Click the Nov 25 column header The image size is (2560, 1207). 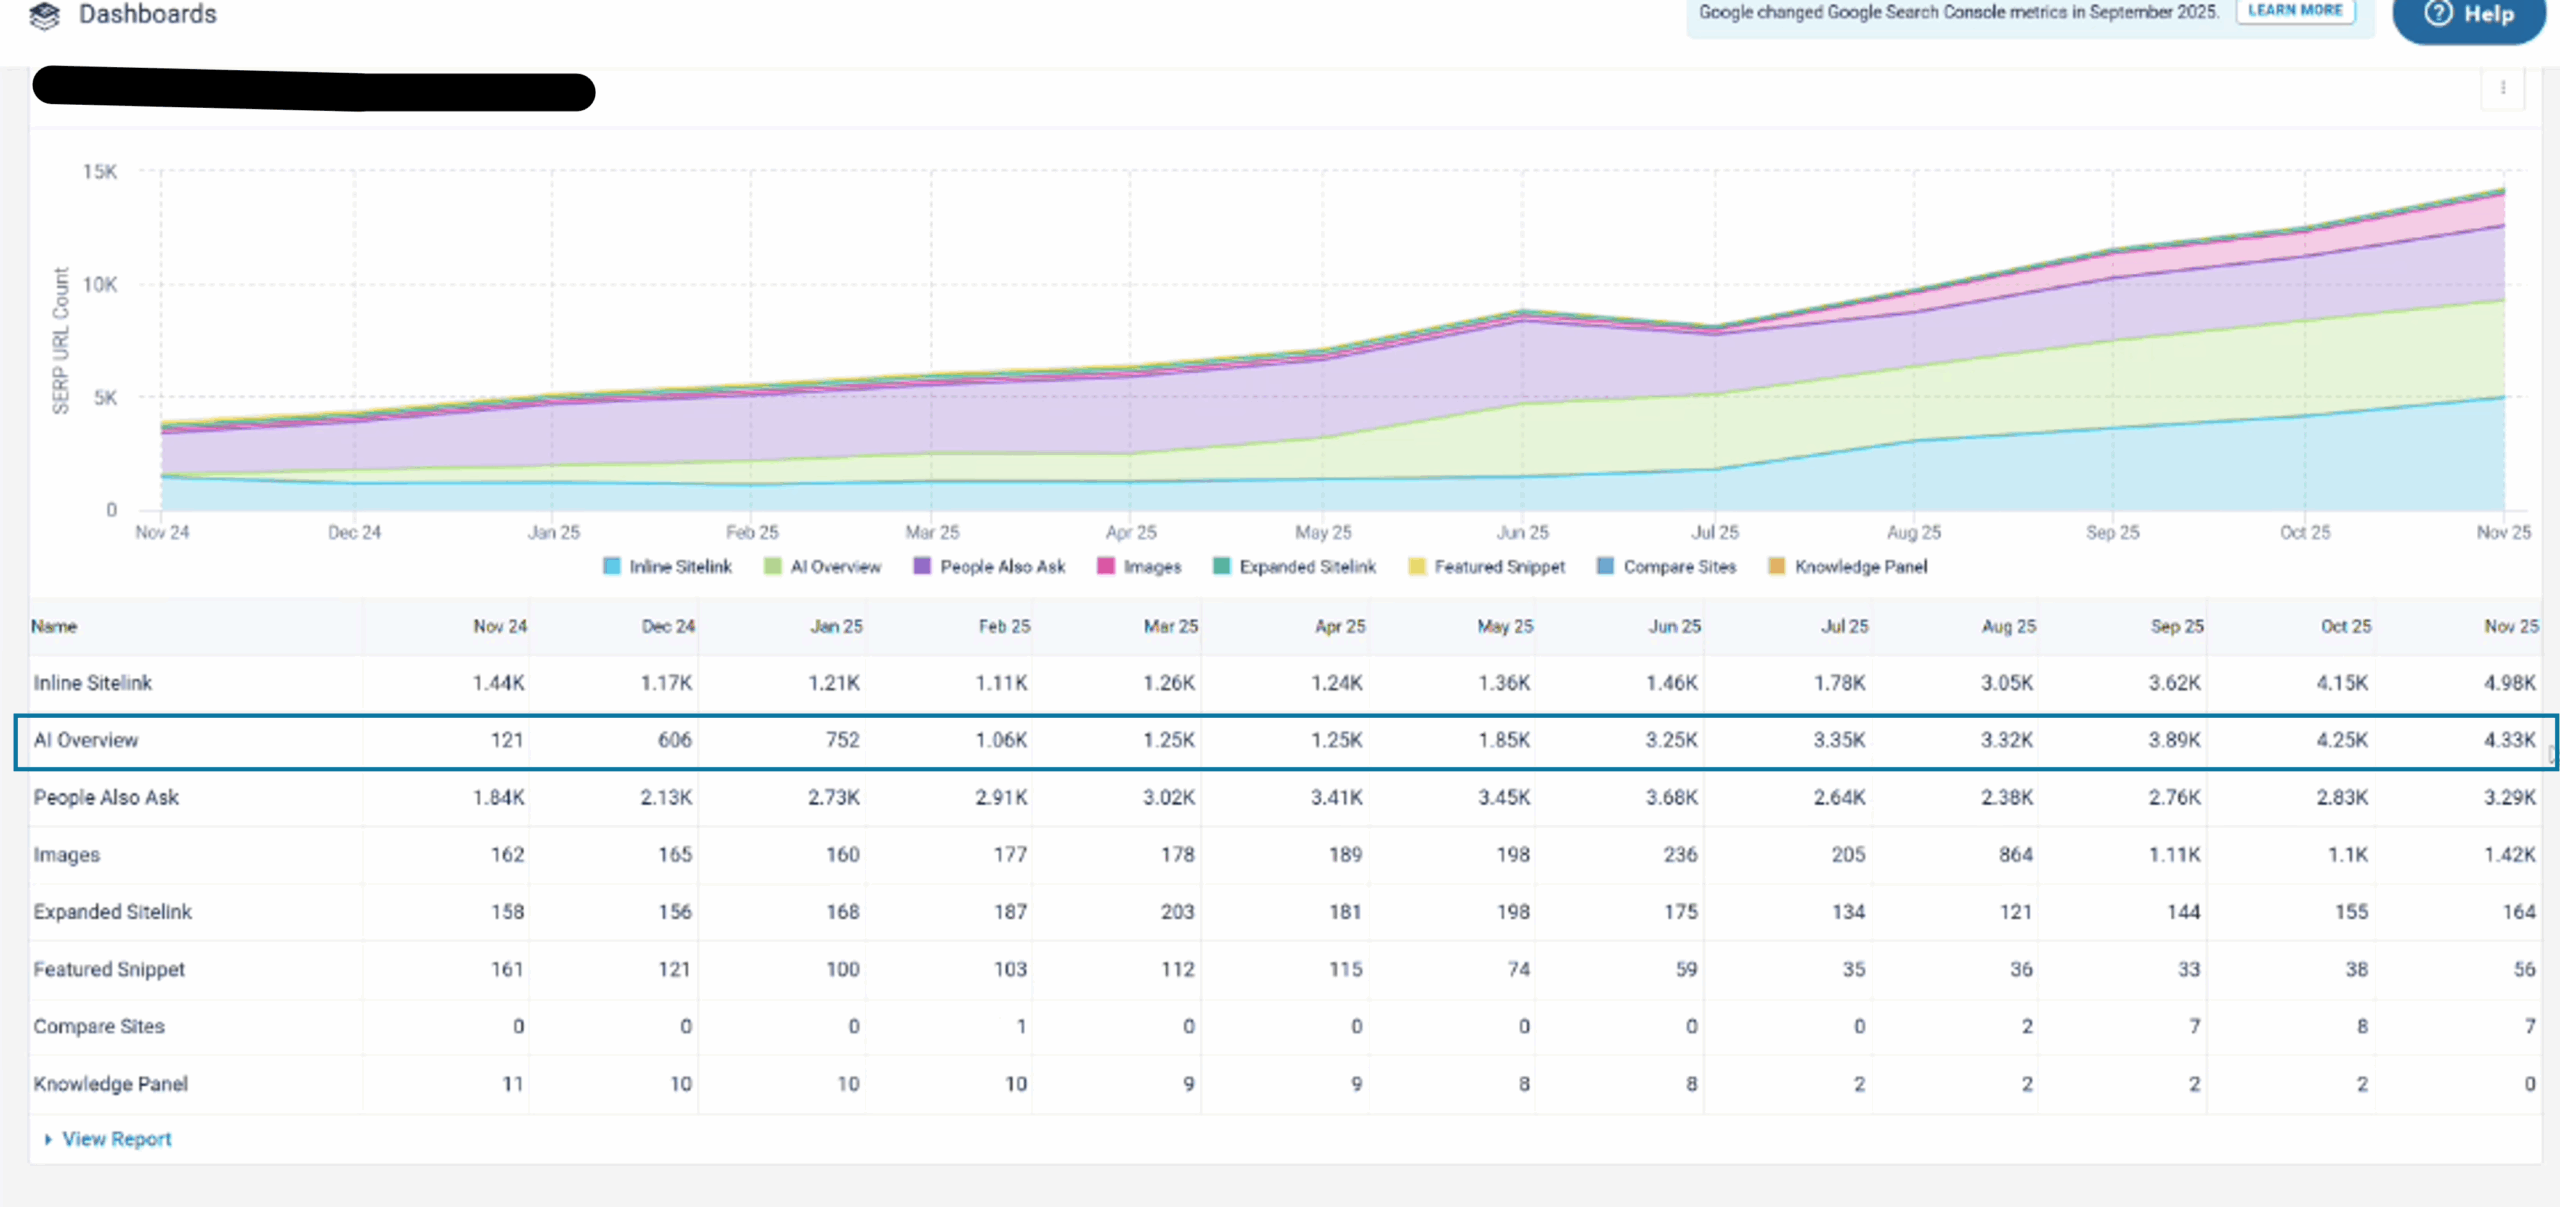2510,627
